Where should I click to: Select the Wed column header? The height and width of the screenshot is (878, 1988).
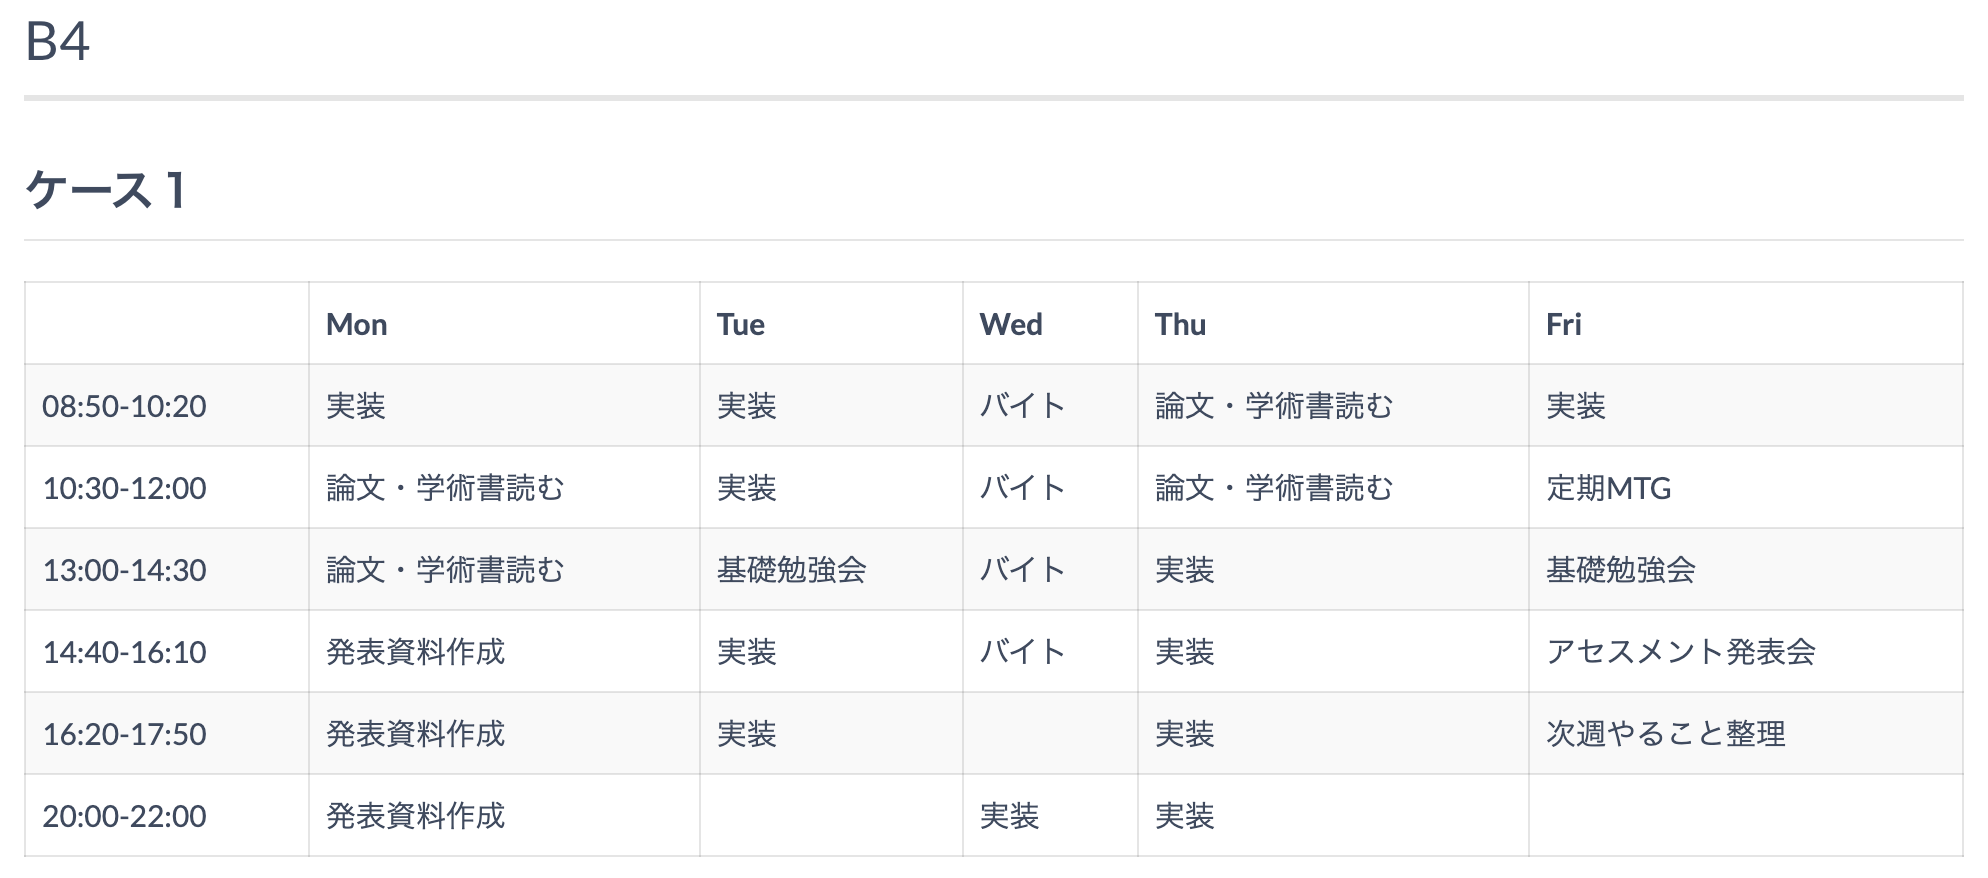pyautogui.click(x=1050, y=324)
